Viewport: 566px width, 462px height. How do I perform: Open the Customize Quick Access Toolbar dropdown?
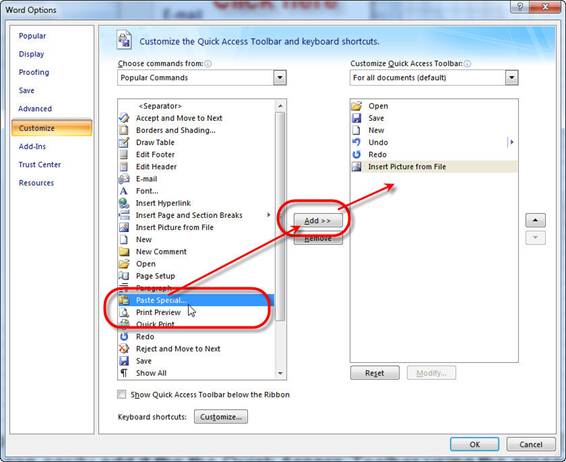(511, 78)
